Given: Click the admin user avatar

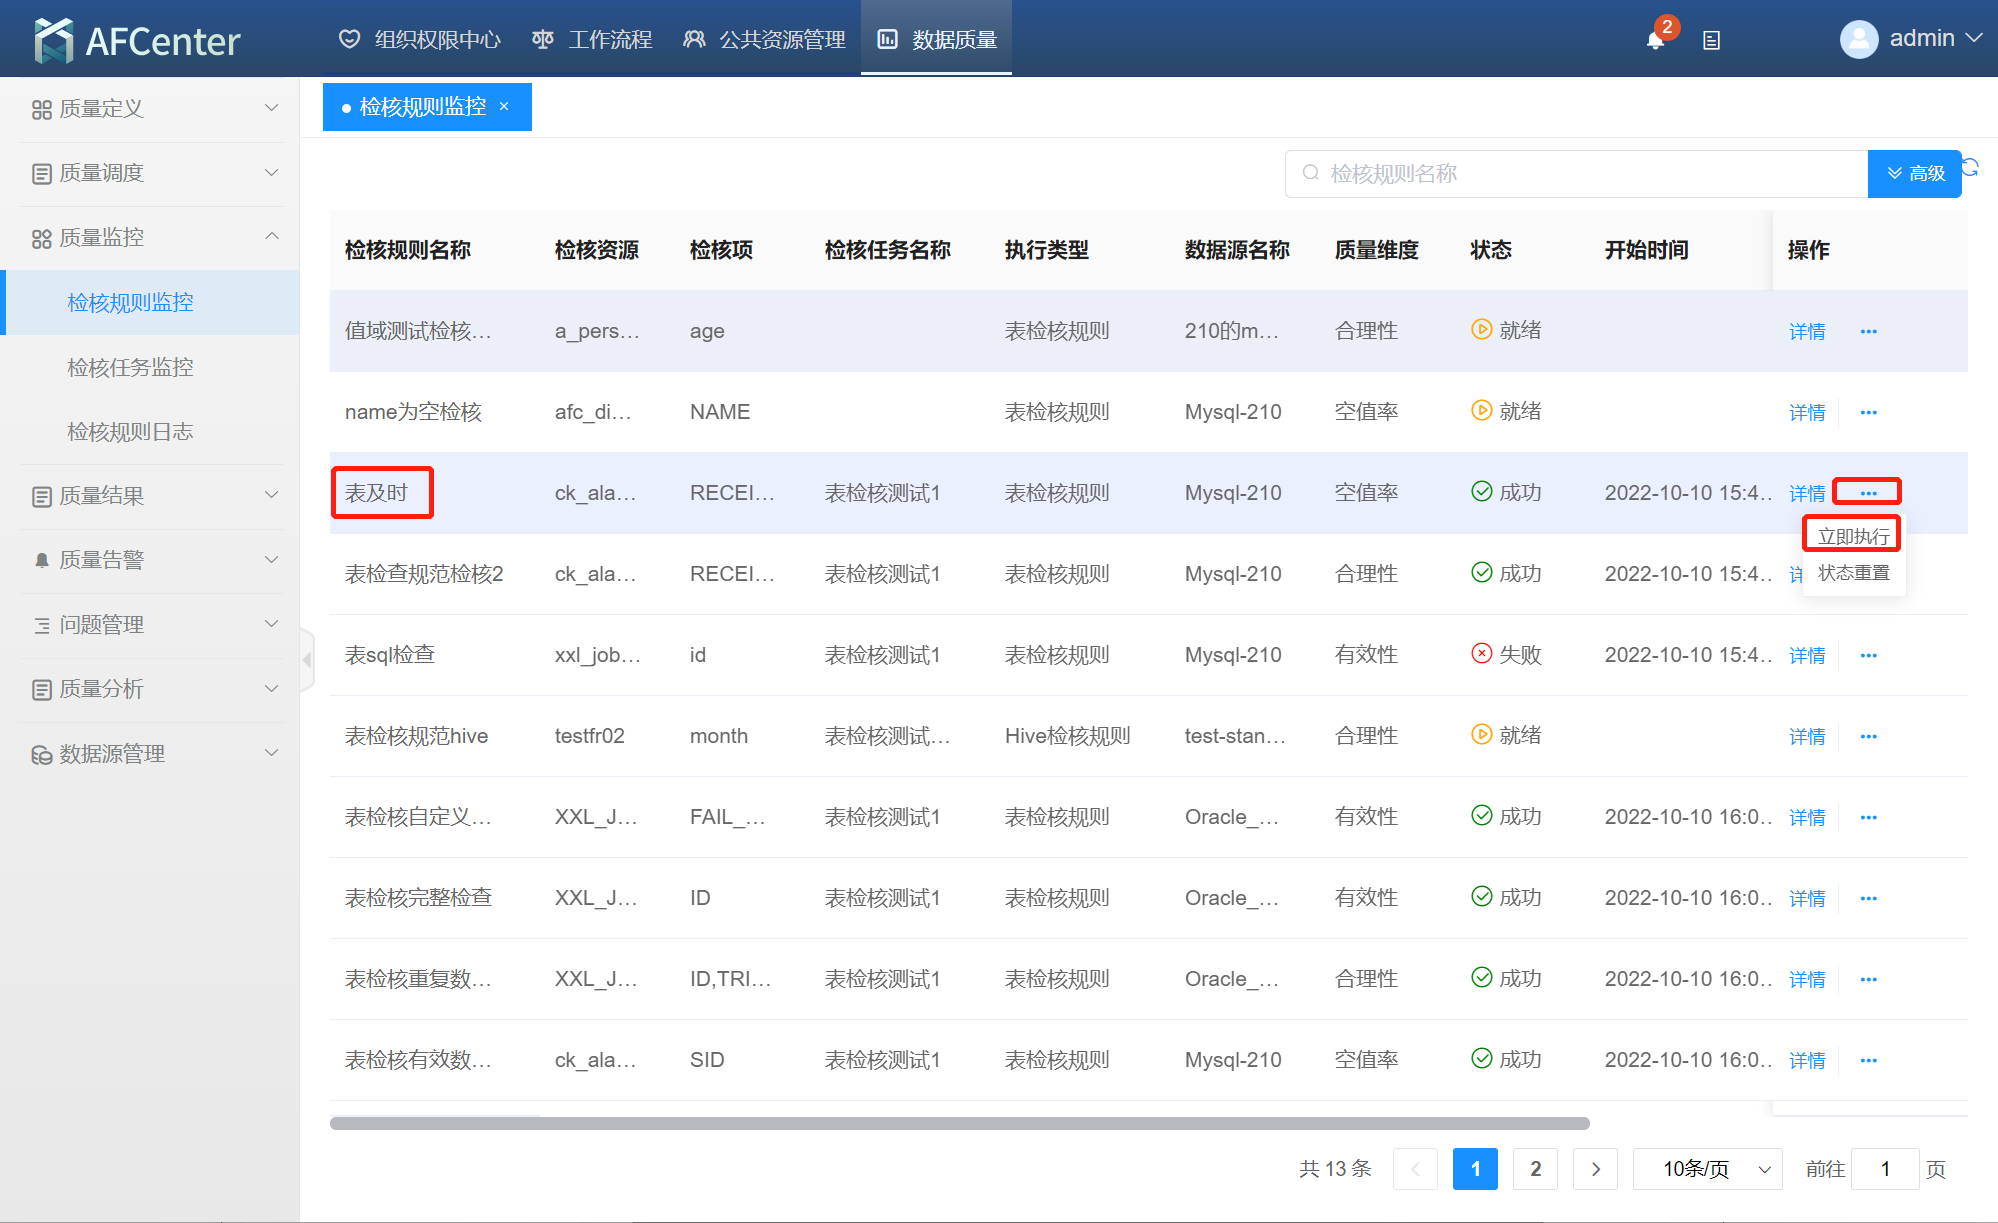Looking at the screenshot, I should (1858, 39).
